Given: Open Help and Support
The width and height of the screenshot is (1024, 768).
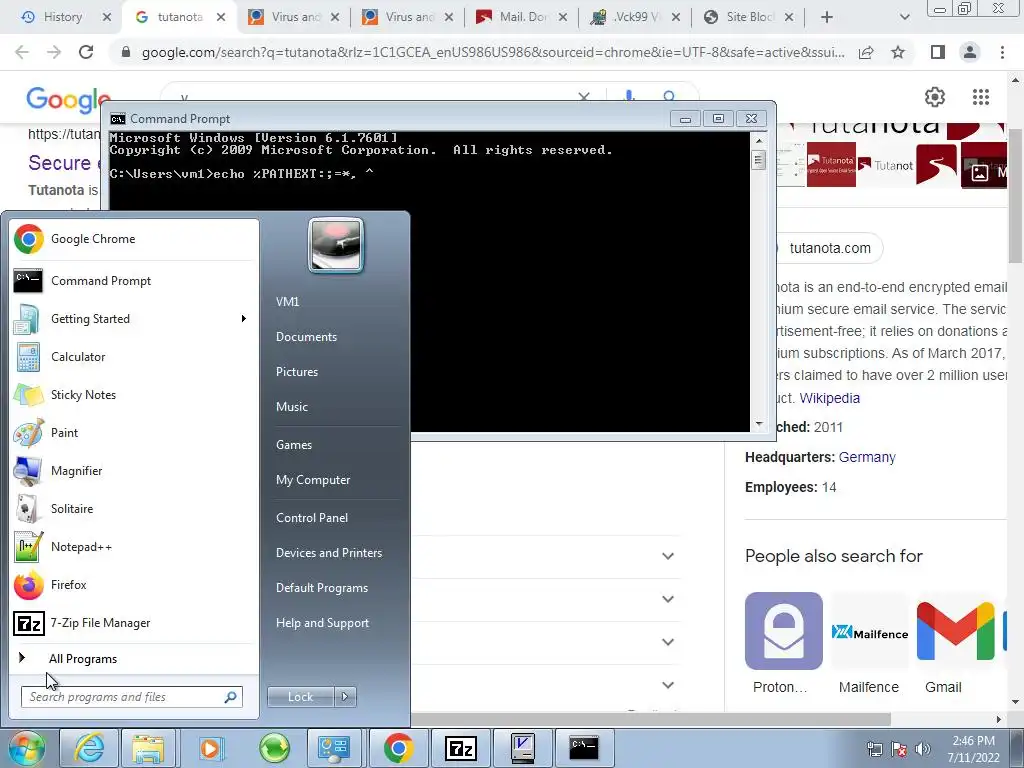Looking at the screenshot, I should click(323, 623).
